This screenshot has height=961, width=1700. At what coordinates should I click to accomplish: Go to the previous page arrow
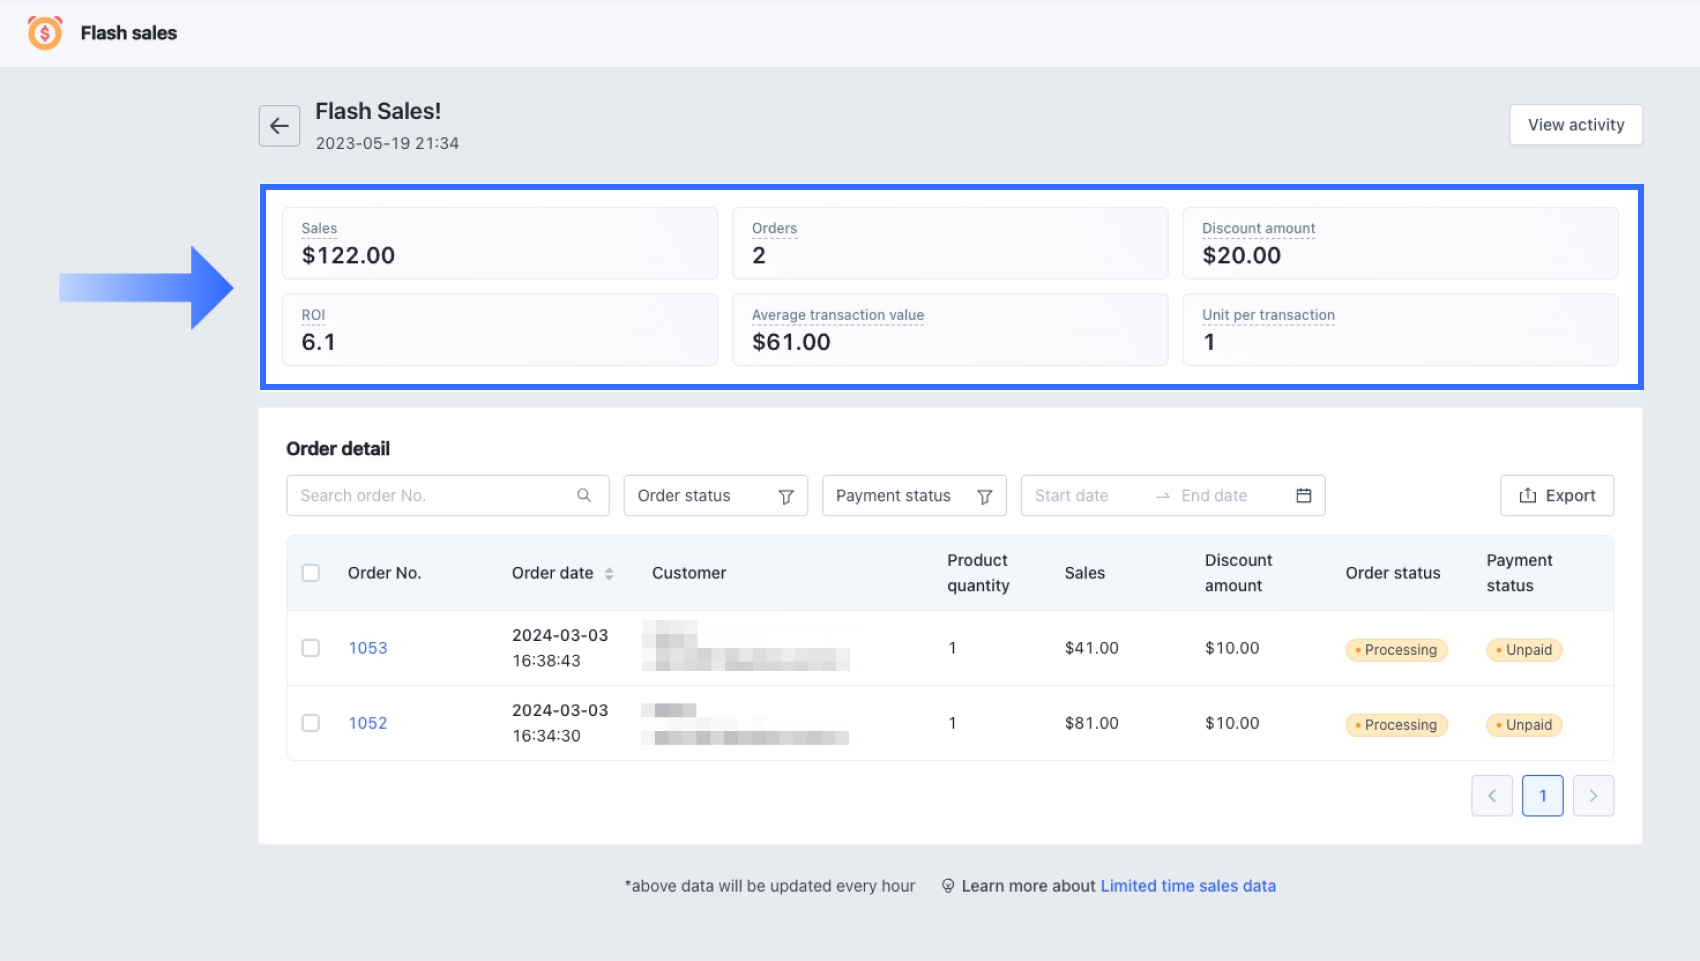(1491, 796)
